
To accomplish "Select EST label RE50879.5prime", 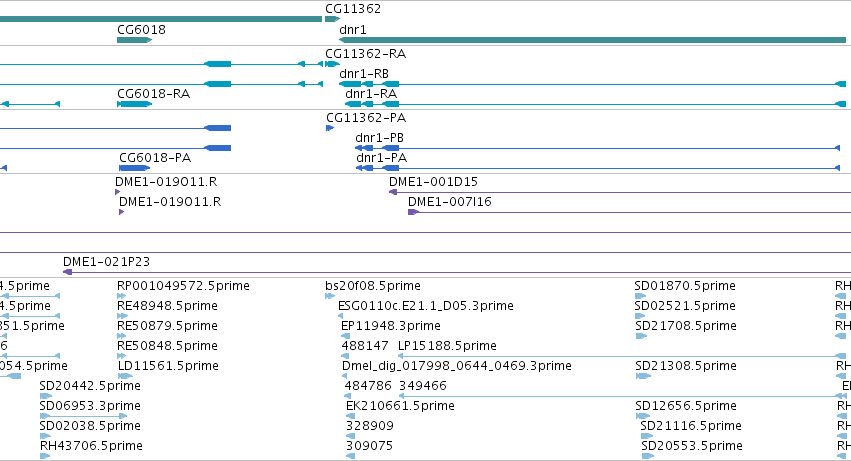I will point(167,325).
